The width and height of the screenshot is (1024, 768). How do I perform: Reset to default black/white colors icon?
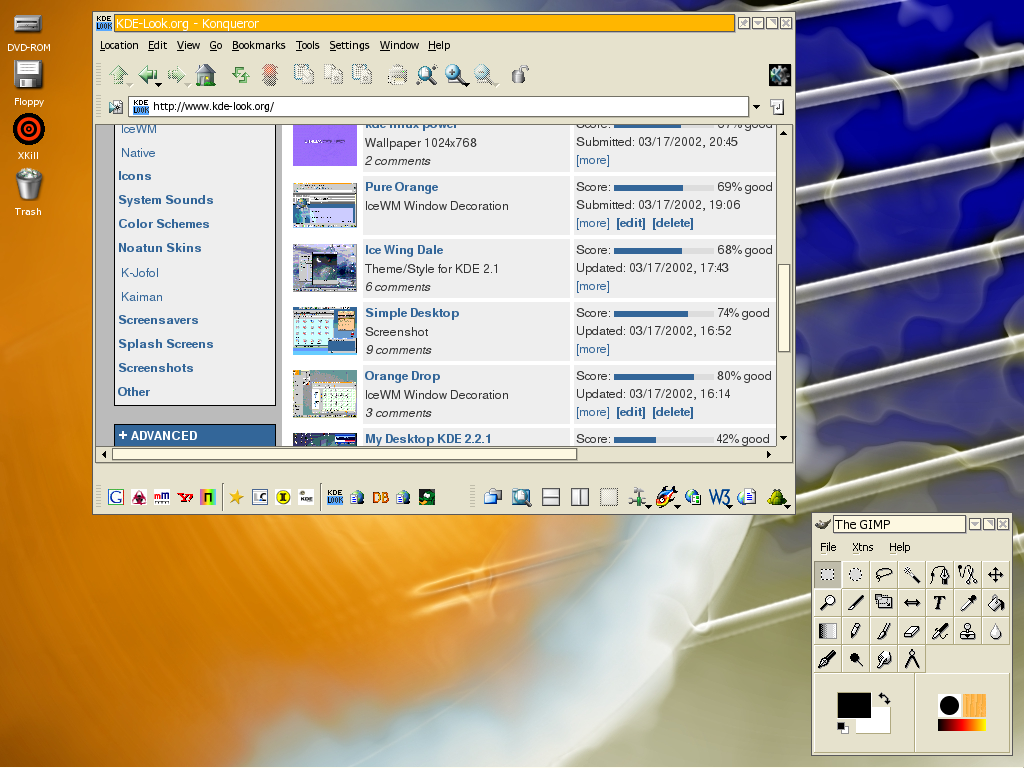point(842,728)
